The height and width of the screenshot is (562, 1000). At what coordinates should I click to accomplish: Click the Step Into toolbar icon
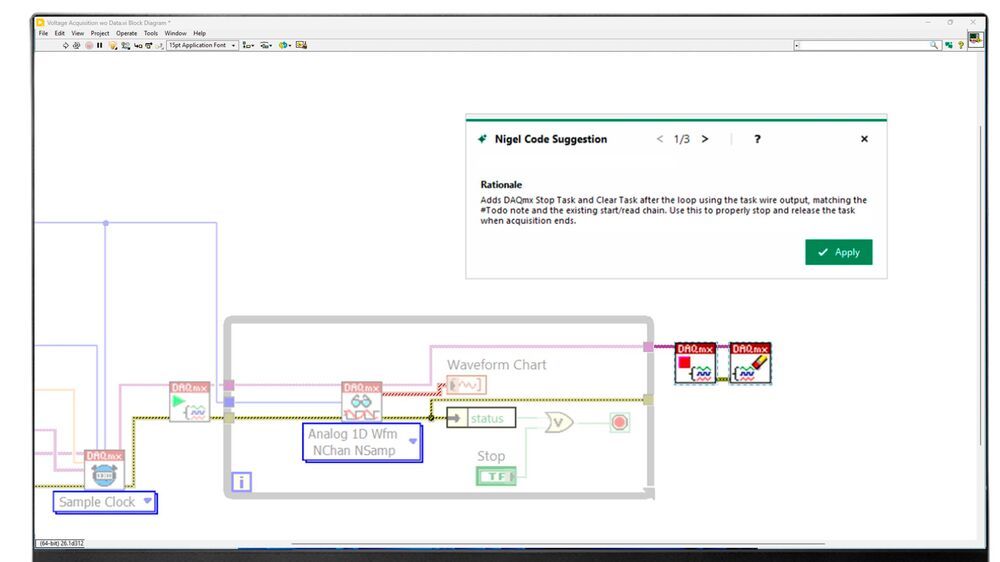137,45
